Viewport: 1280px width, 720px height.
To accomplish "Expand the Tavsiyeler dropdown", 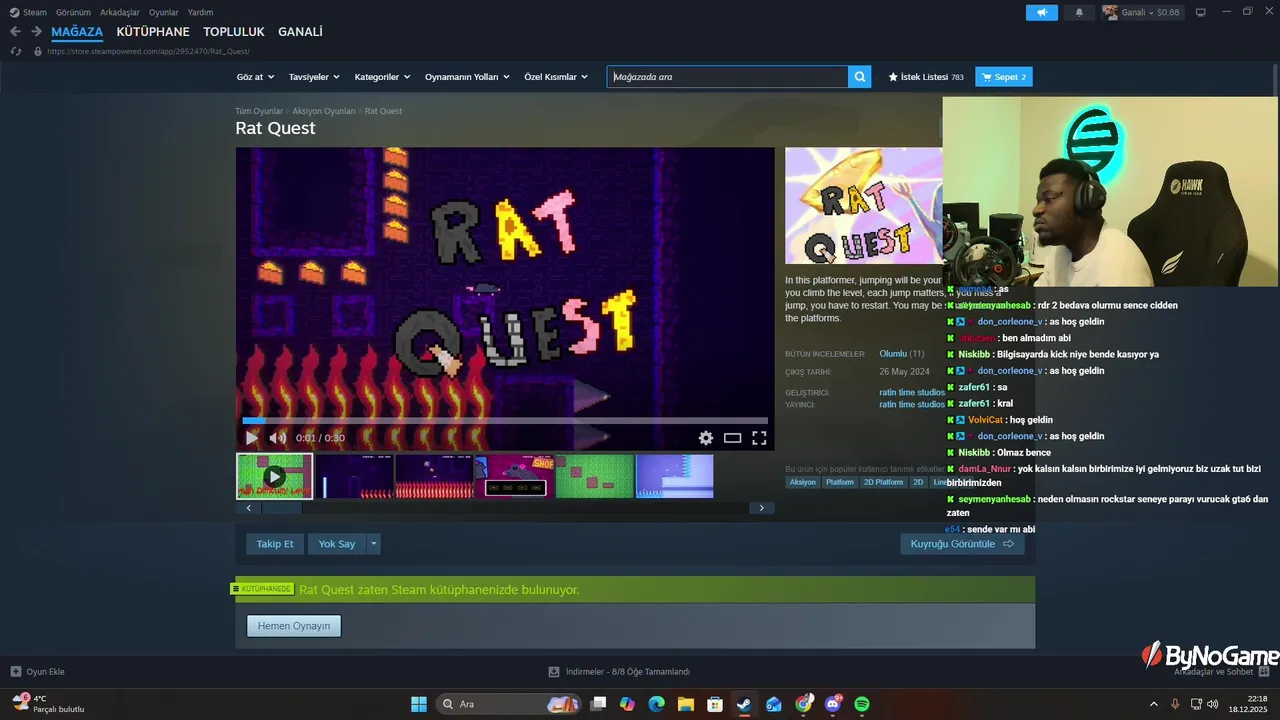I will [x=314, y=77].
